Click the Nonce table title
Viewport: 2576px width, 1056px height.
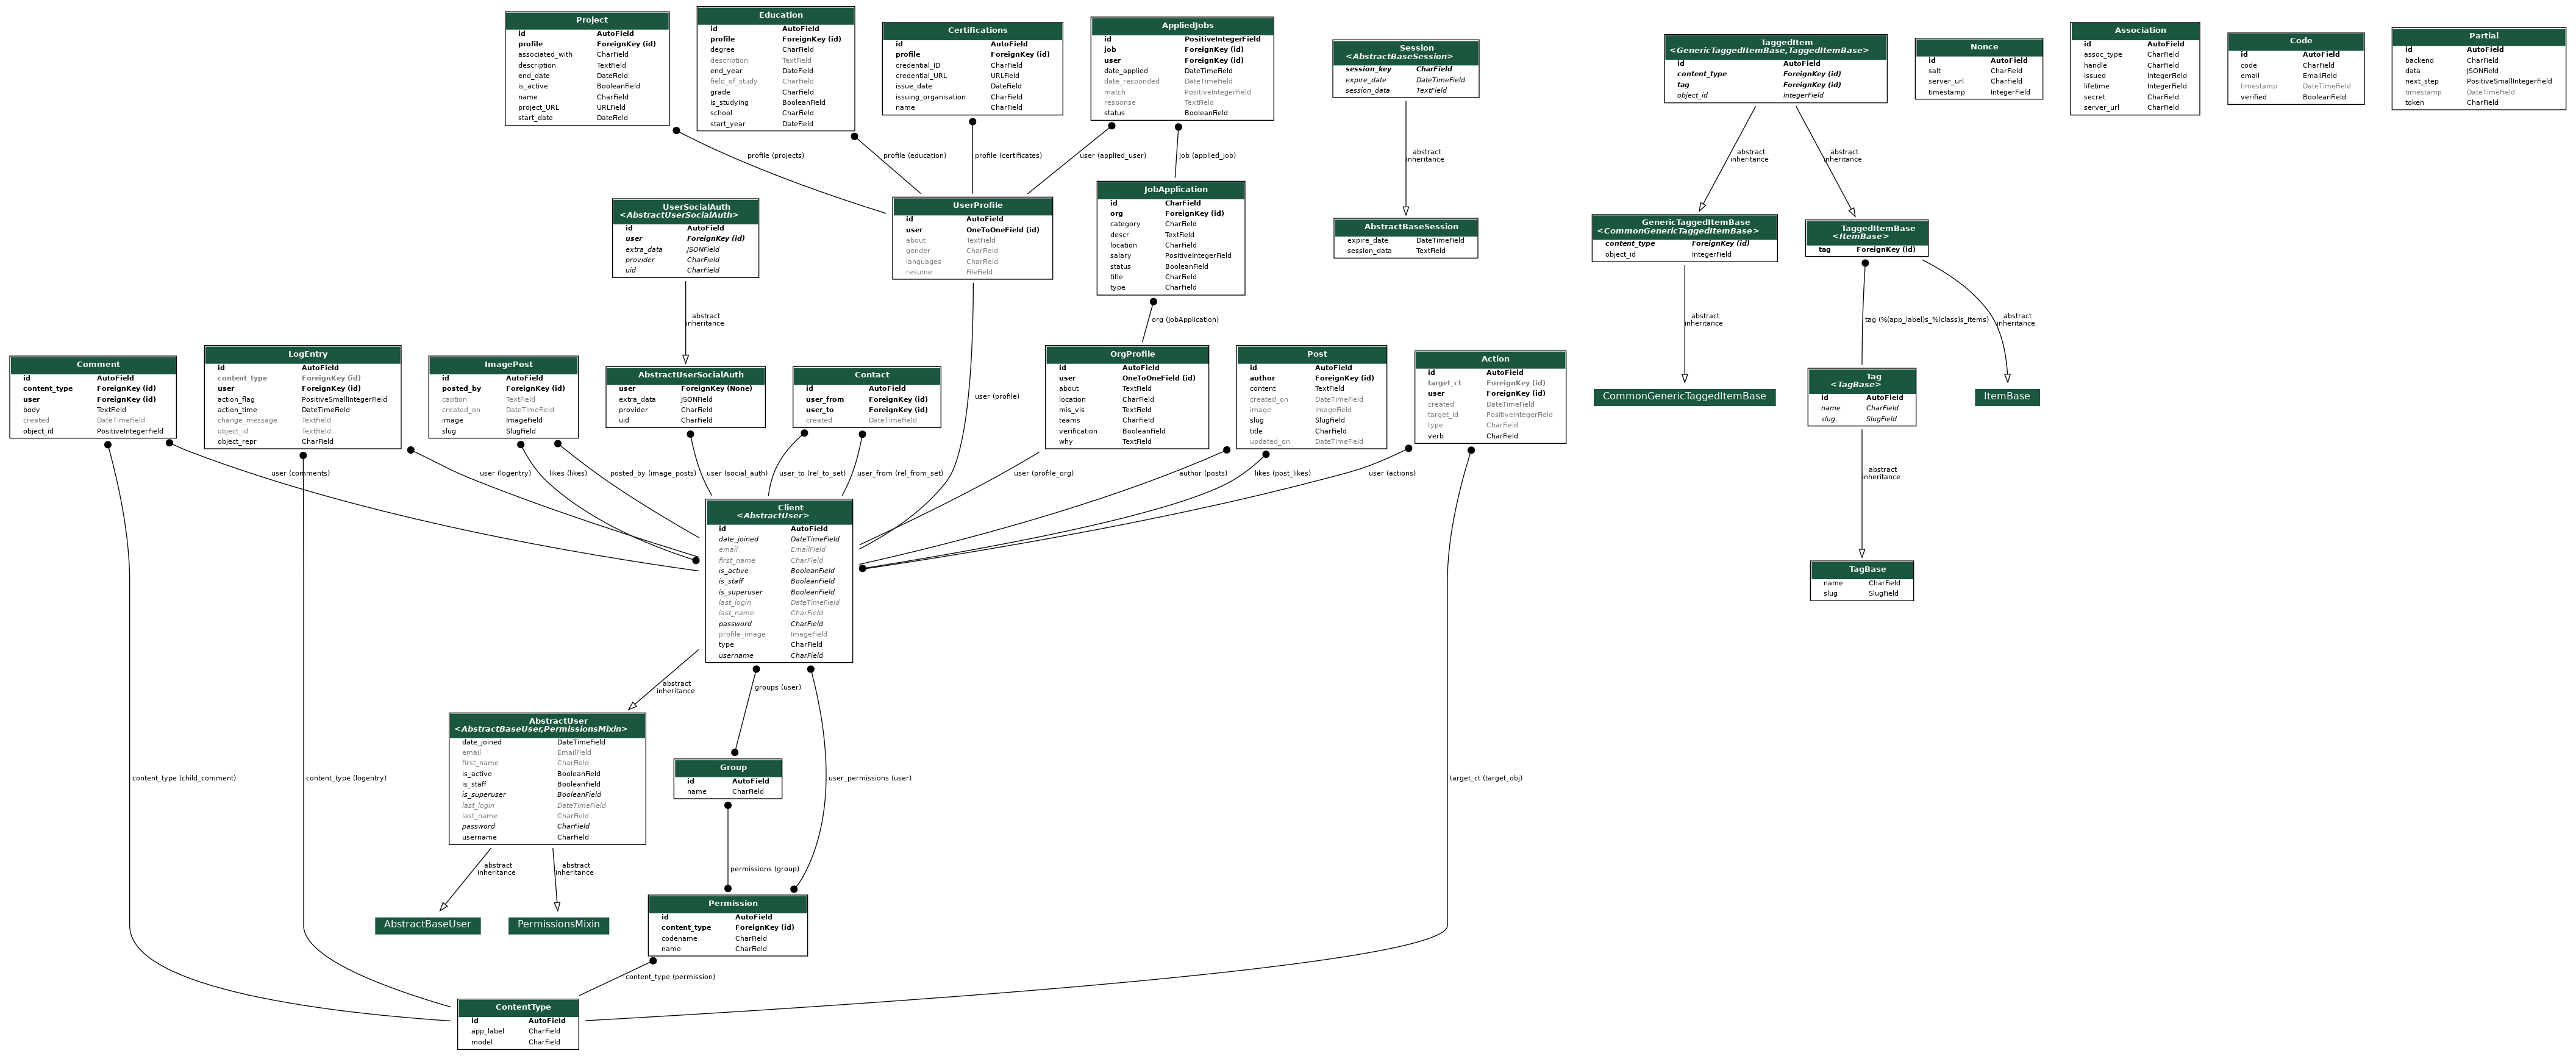[1979, 47]
